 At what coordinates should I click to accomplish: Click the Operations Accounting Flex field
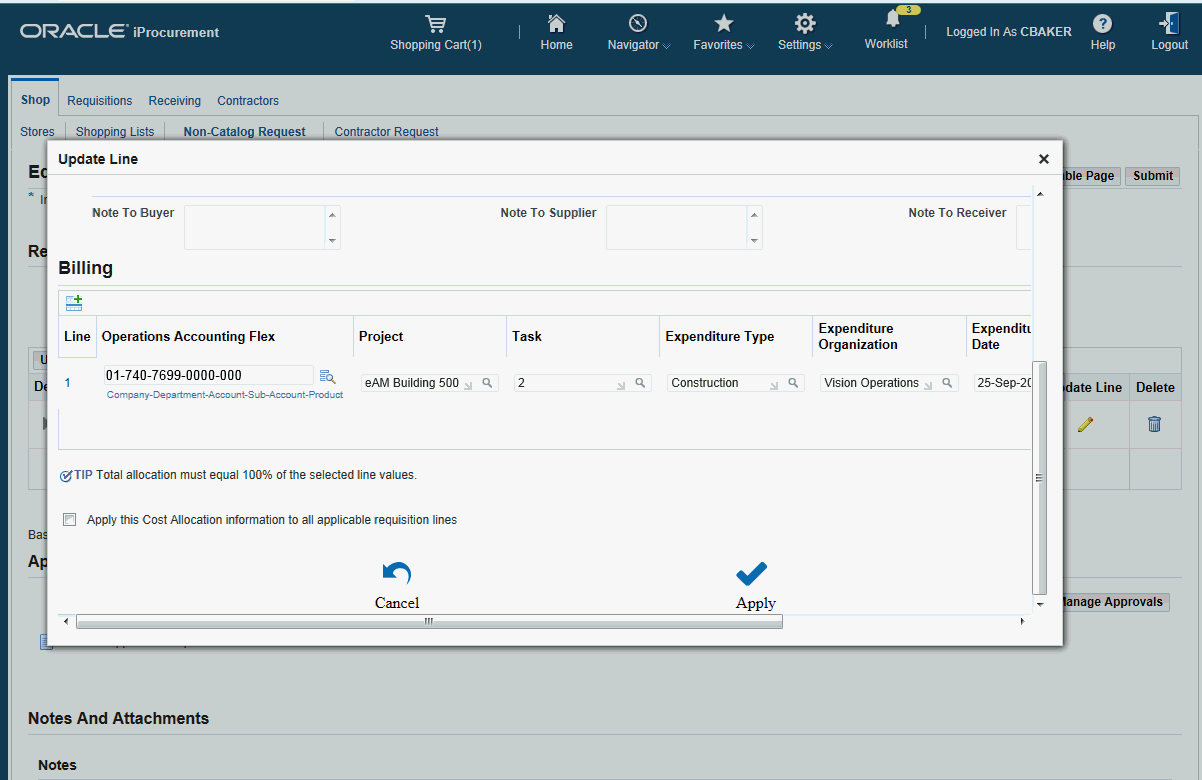pyautogui.click(x=208, y=375)
